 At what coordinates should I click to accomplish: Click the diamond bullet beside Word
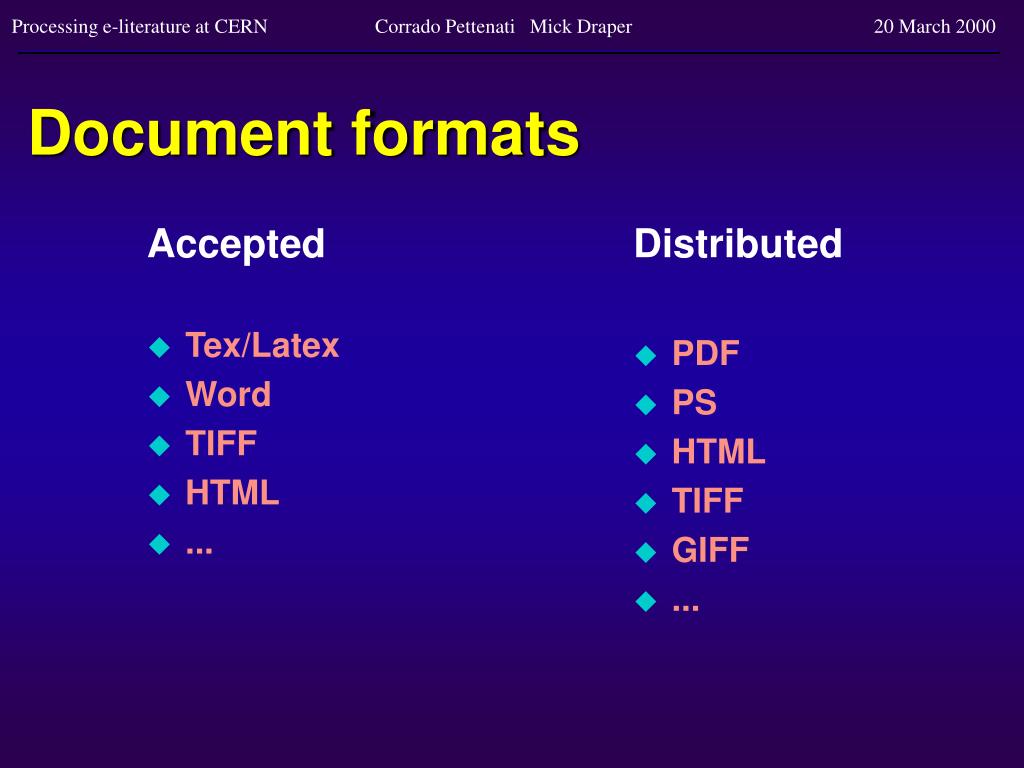(x=159, y=396)
